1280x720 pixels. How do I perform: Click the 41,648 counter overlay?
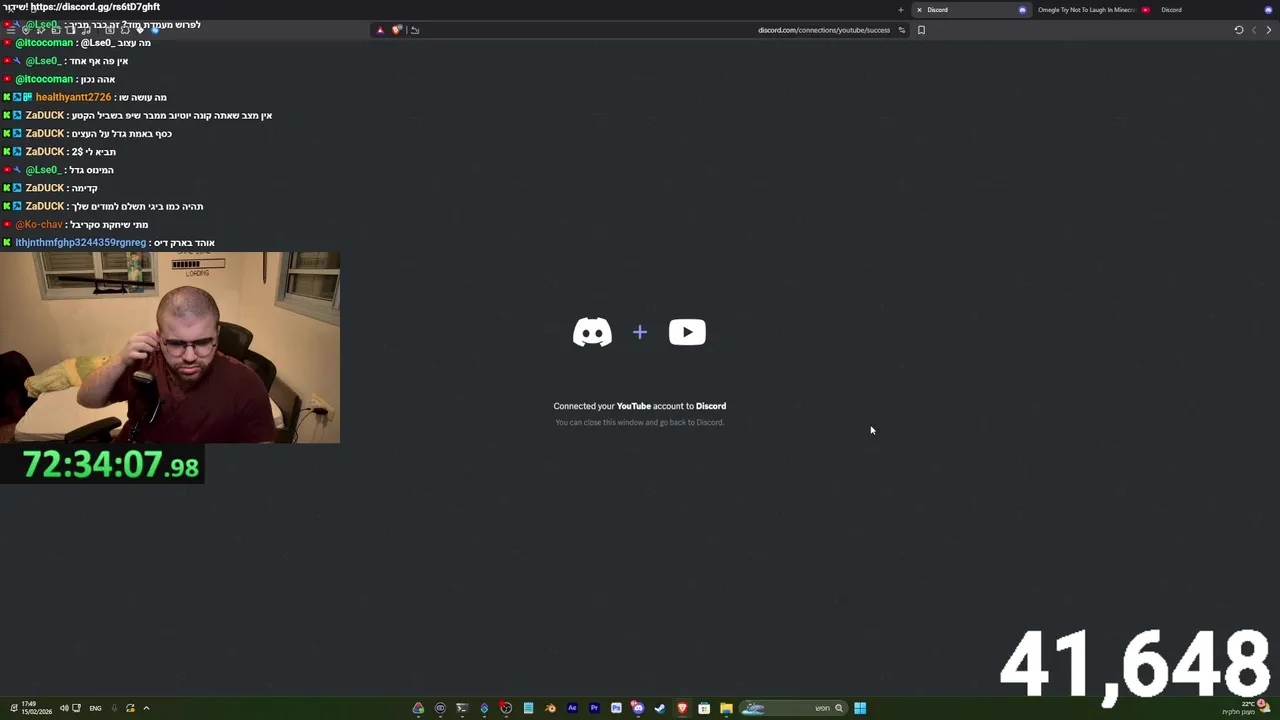1134,664
